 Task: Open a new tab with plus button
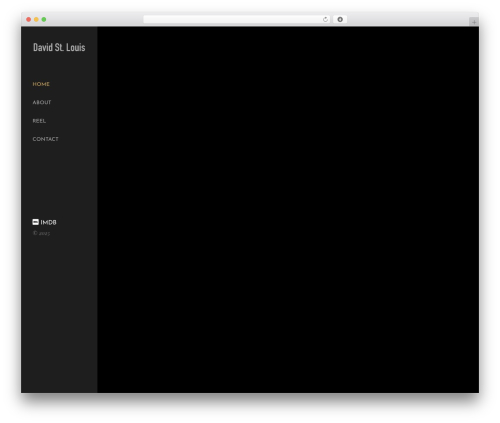pyautogui.click(x=474, y=22)
